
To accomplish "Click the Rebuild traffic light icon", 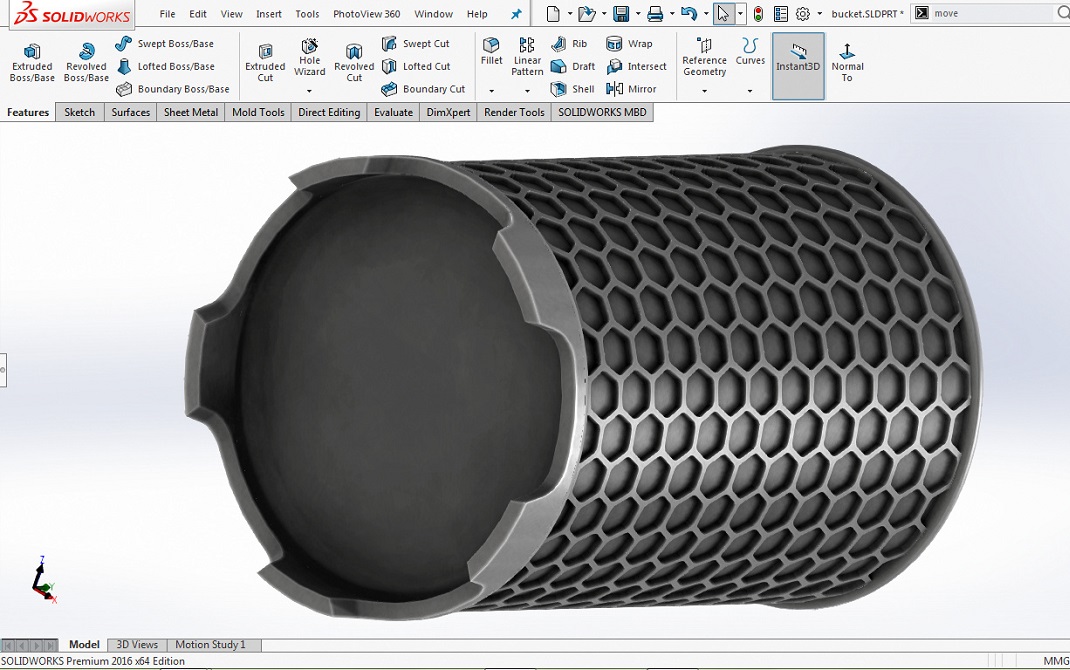I will [x=758, y=14].
